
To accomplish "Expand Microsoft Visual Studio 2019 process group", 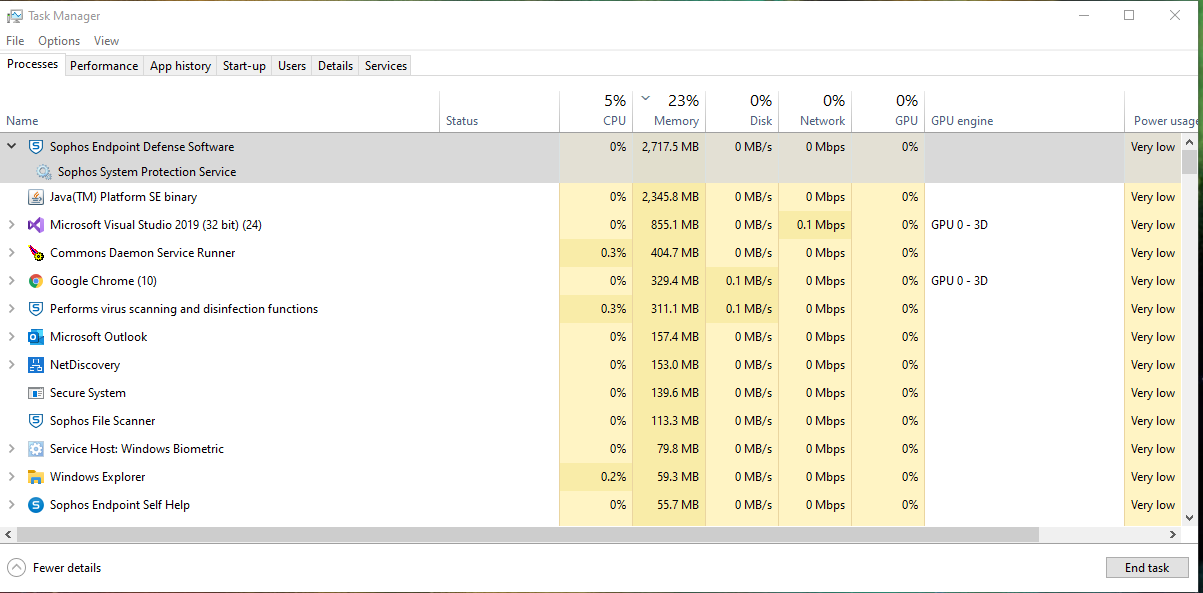I will (x=12, y=225).
